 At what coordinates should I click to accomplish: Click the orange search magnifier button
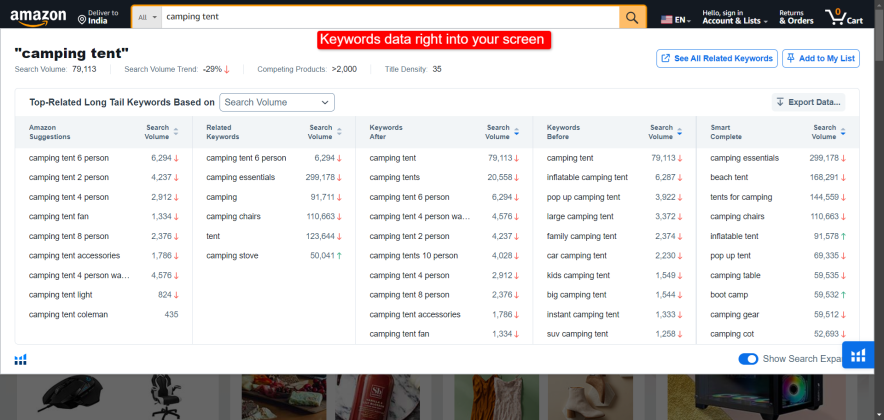633,18
